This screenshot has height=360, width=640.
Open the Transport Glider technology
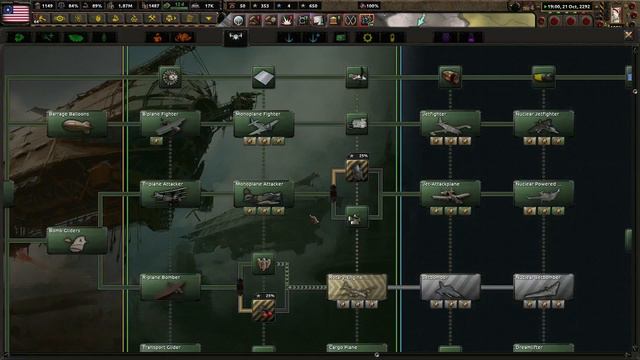(x=170, y=348)
